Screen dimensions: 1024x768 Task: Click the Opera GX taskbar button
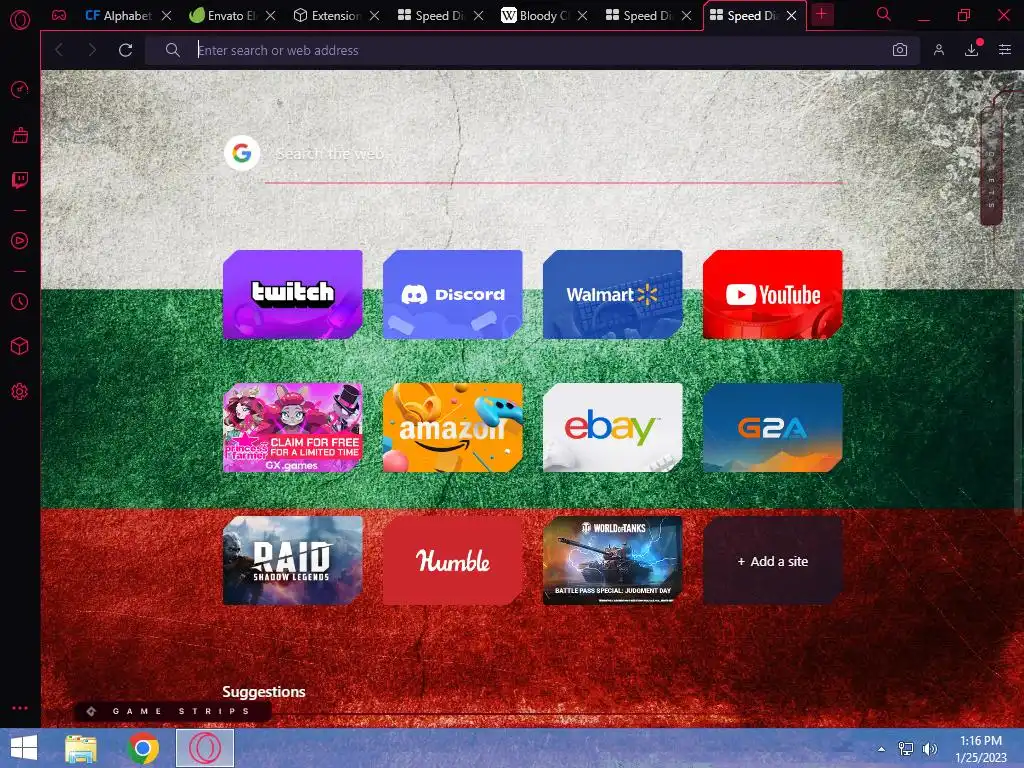click(x=205, y=748)
